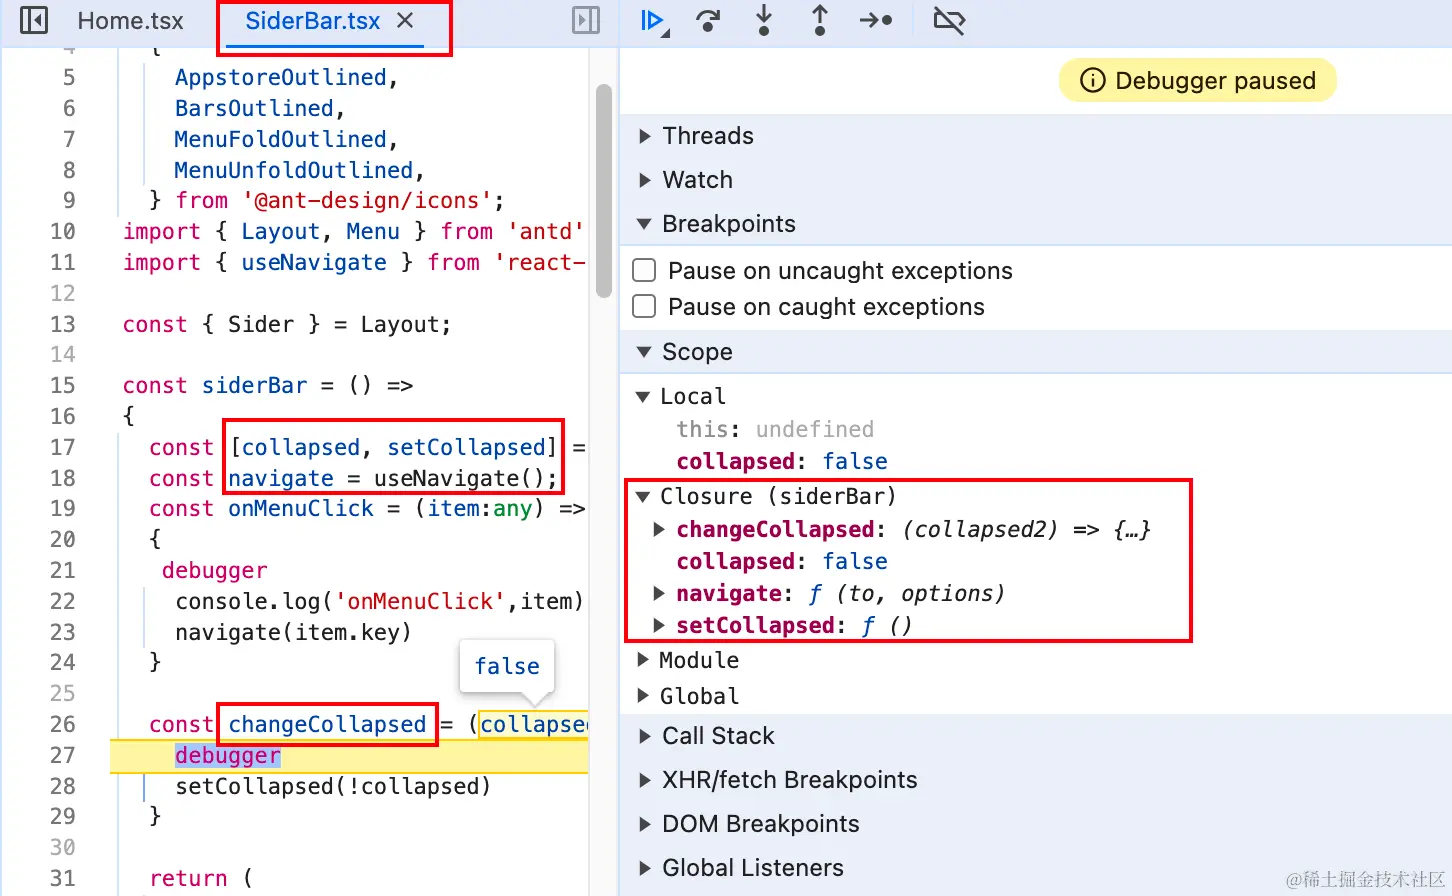Click 'collapsed: false' under Closure scope

pos(782,561)
